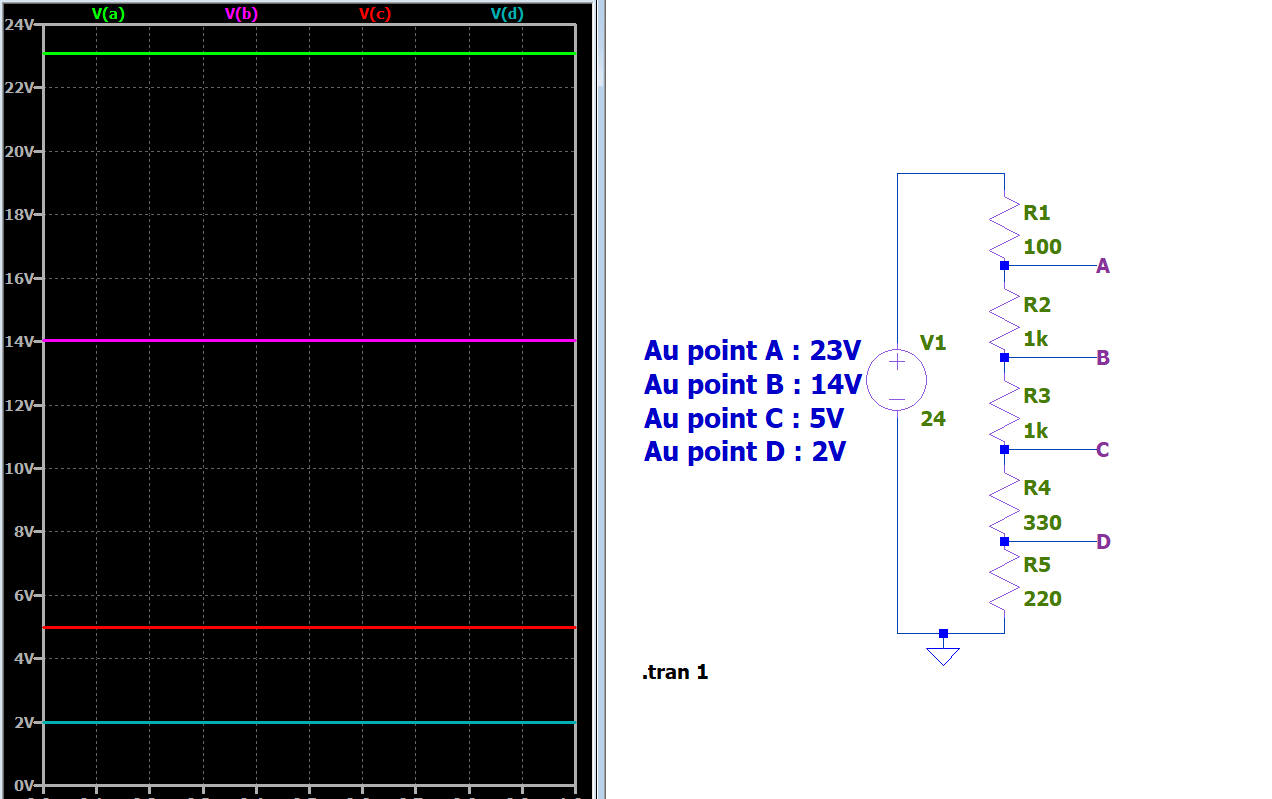Click the green V(a) waveform line

coord(308,54)
